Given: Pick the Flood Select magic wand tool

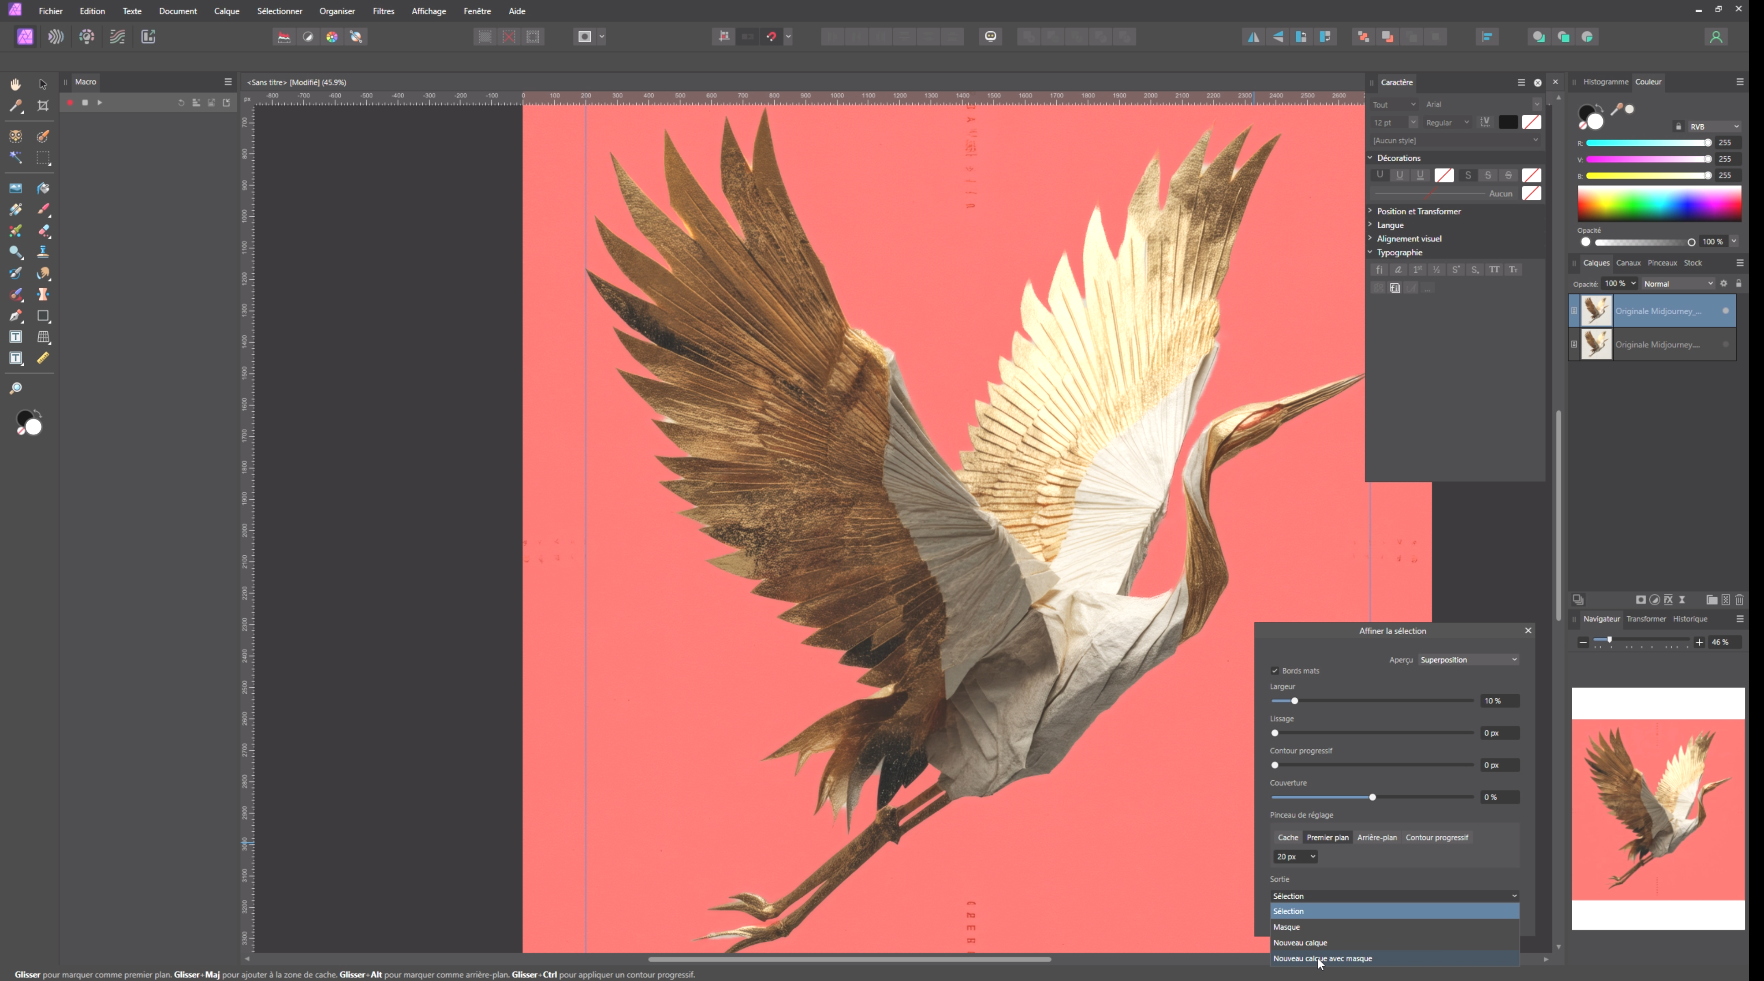Looking at the screenshot, I should (x=16, y=158).
